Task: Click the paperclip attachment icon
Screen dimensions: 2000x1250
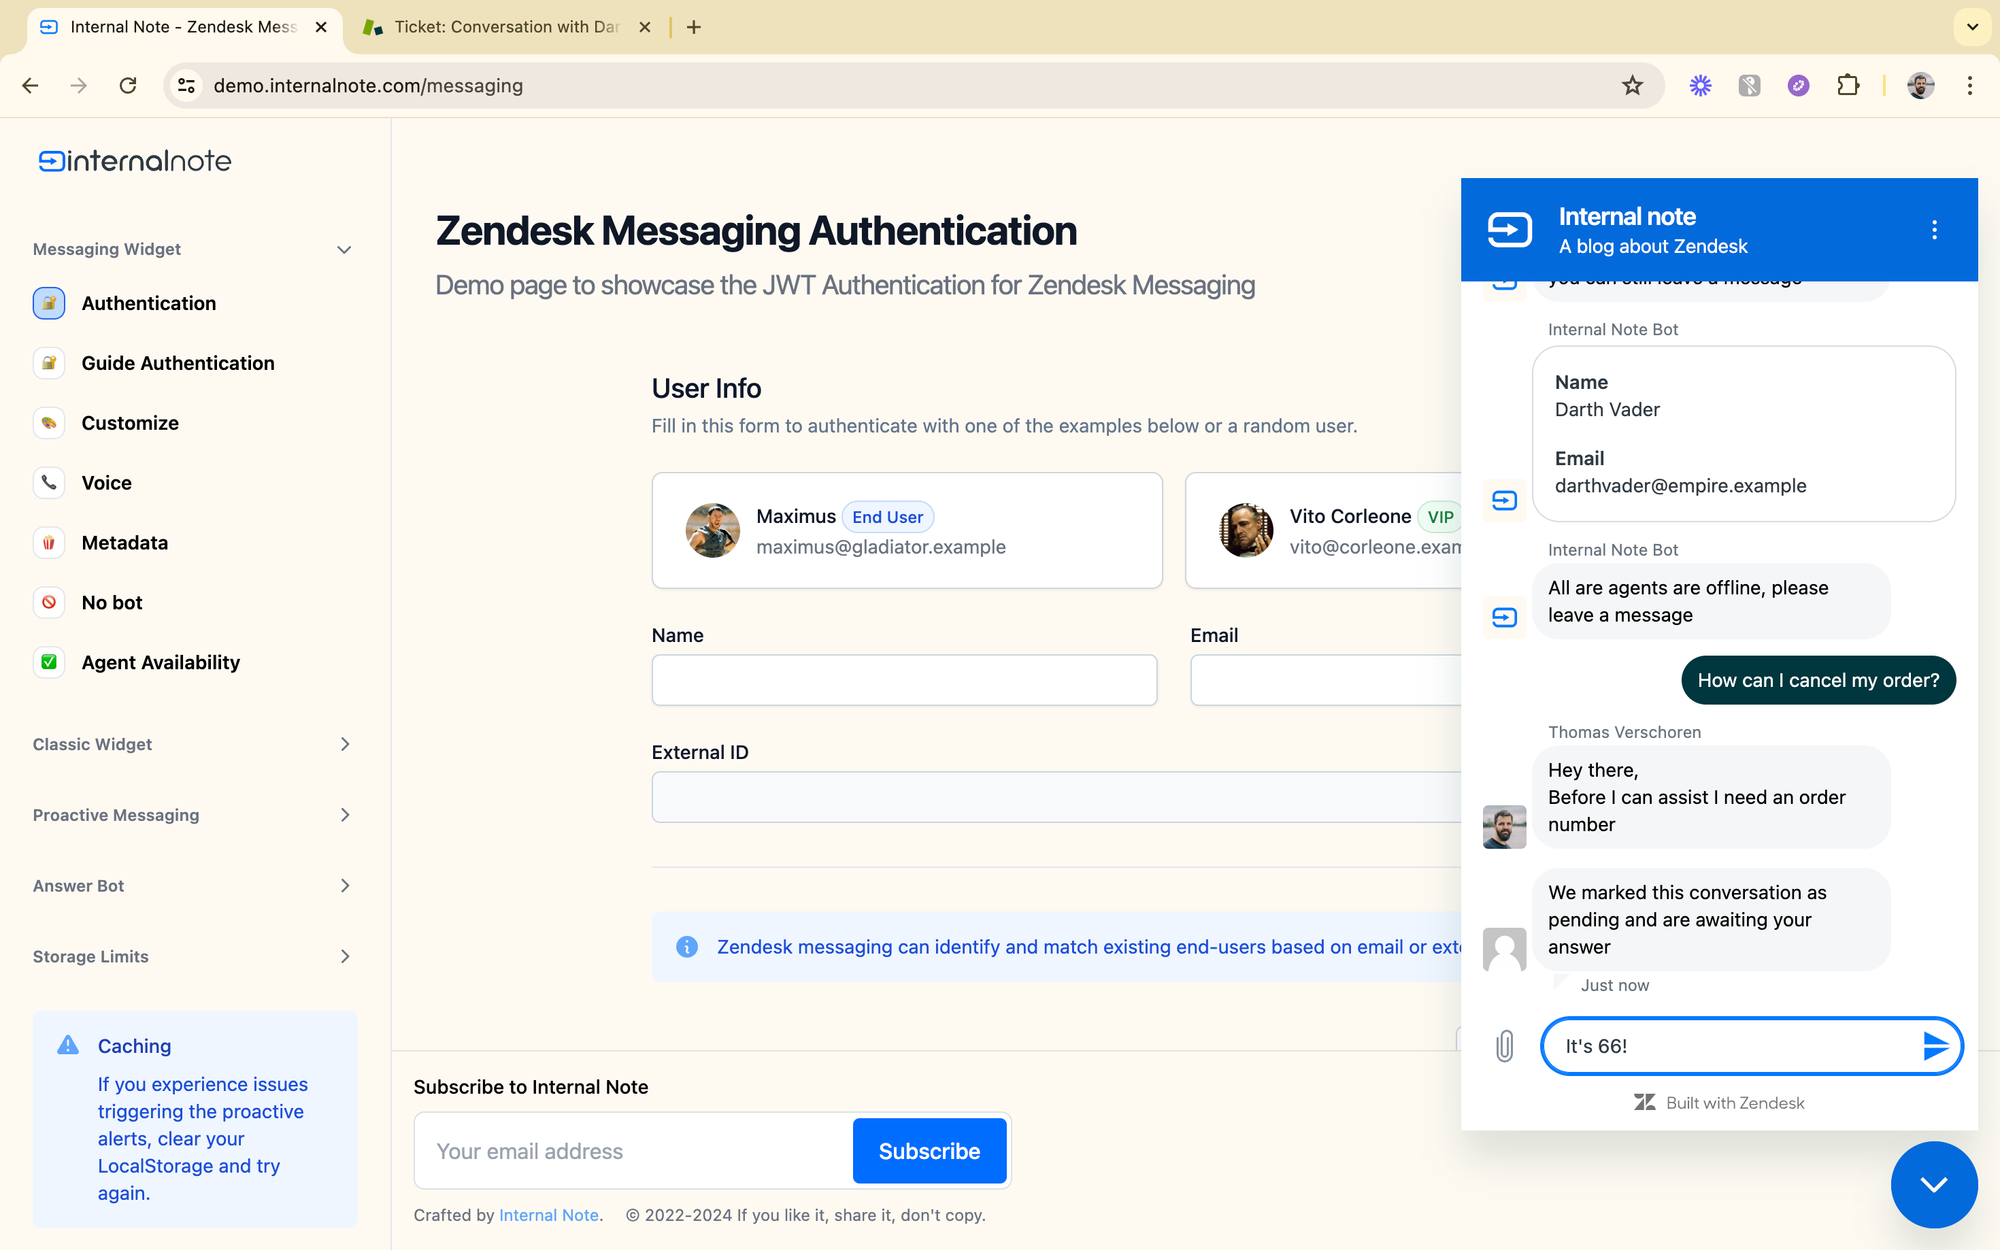Action: (x=1504, y=1046)
